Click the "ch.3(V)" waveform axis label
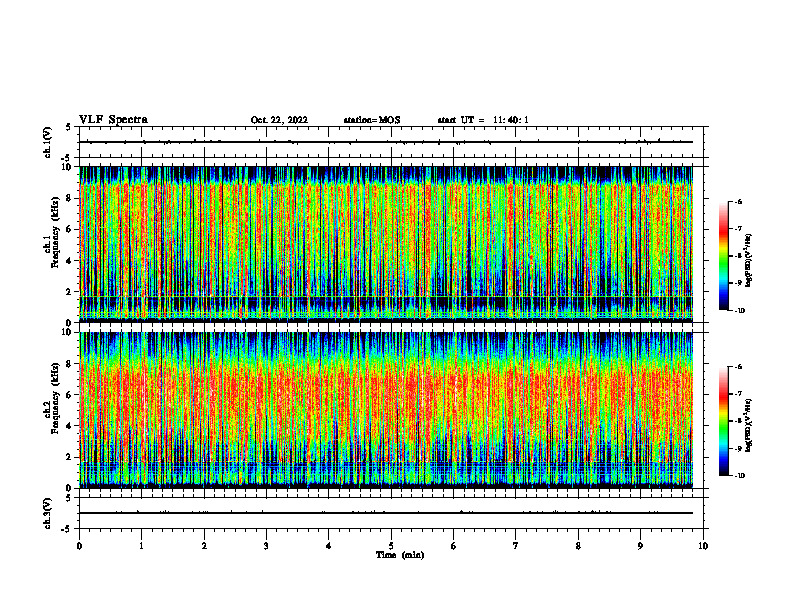This screenshot has height=612, width=792. coord(47,513)
